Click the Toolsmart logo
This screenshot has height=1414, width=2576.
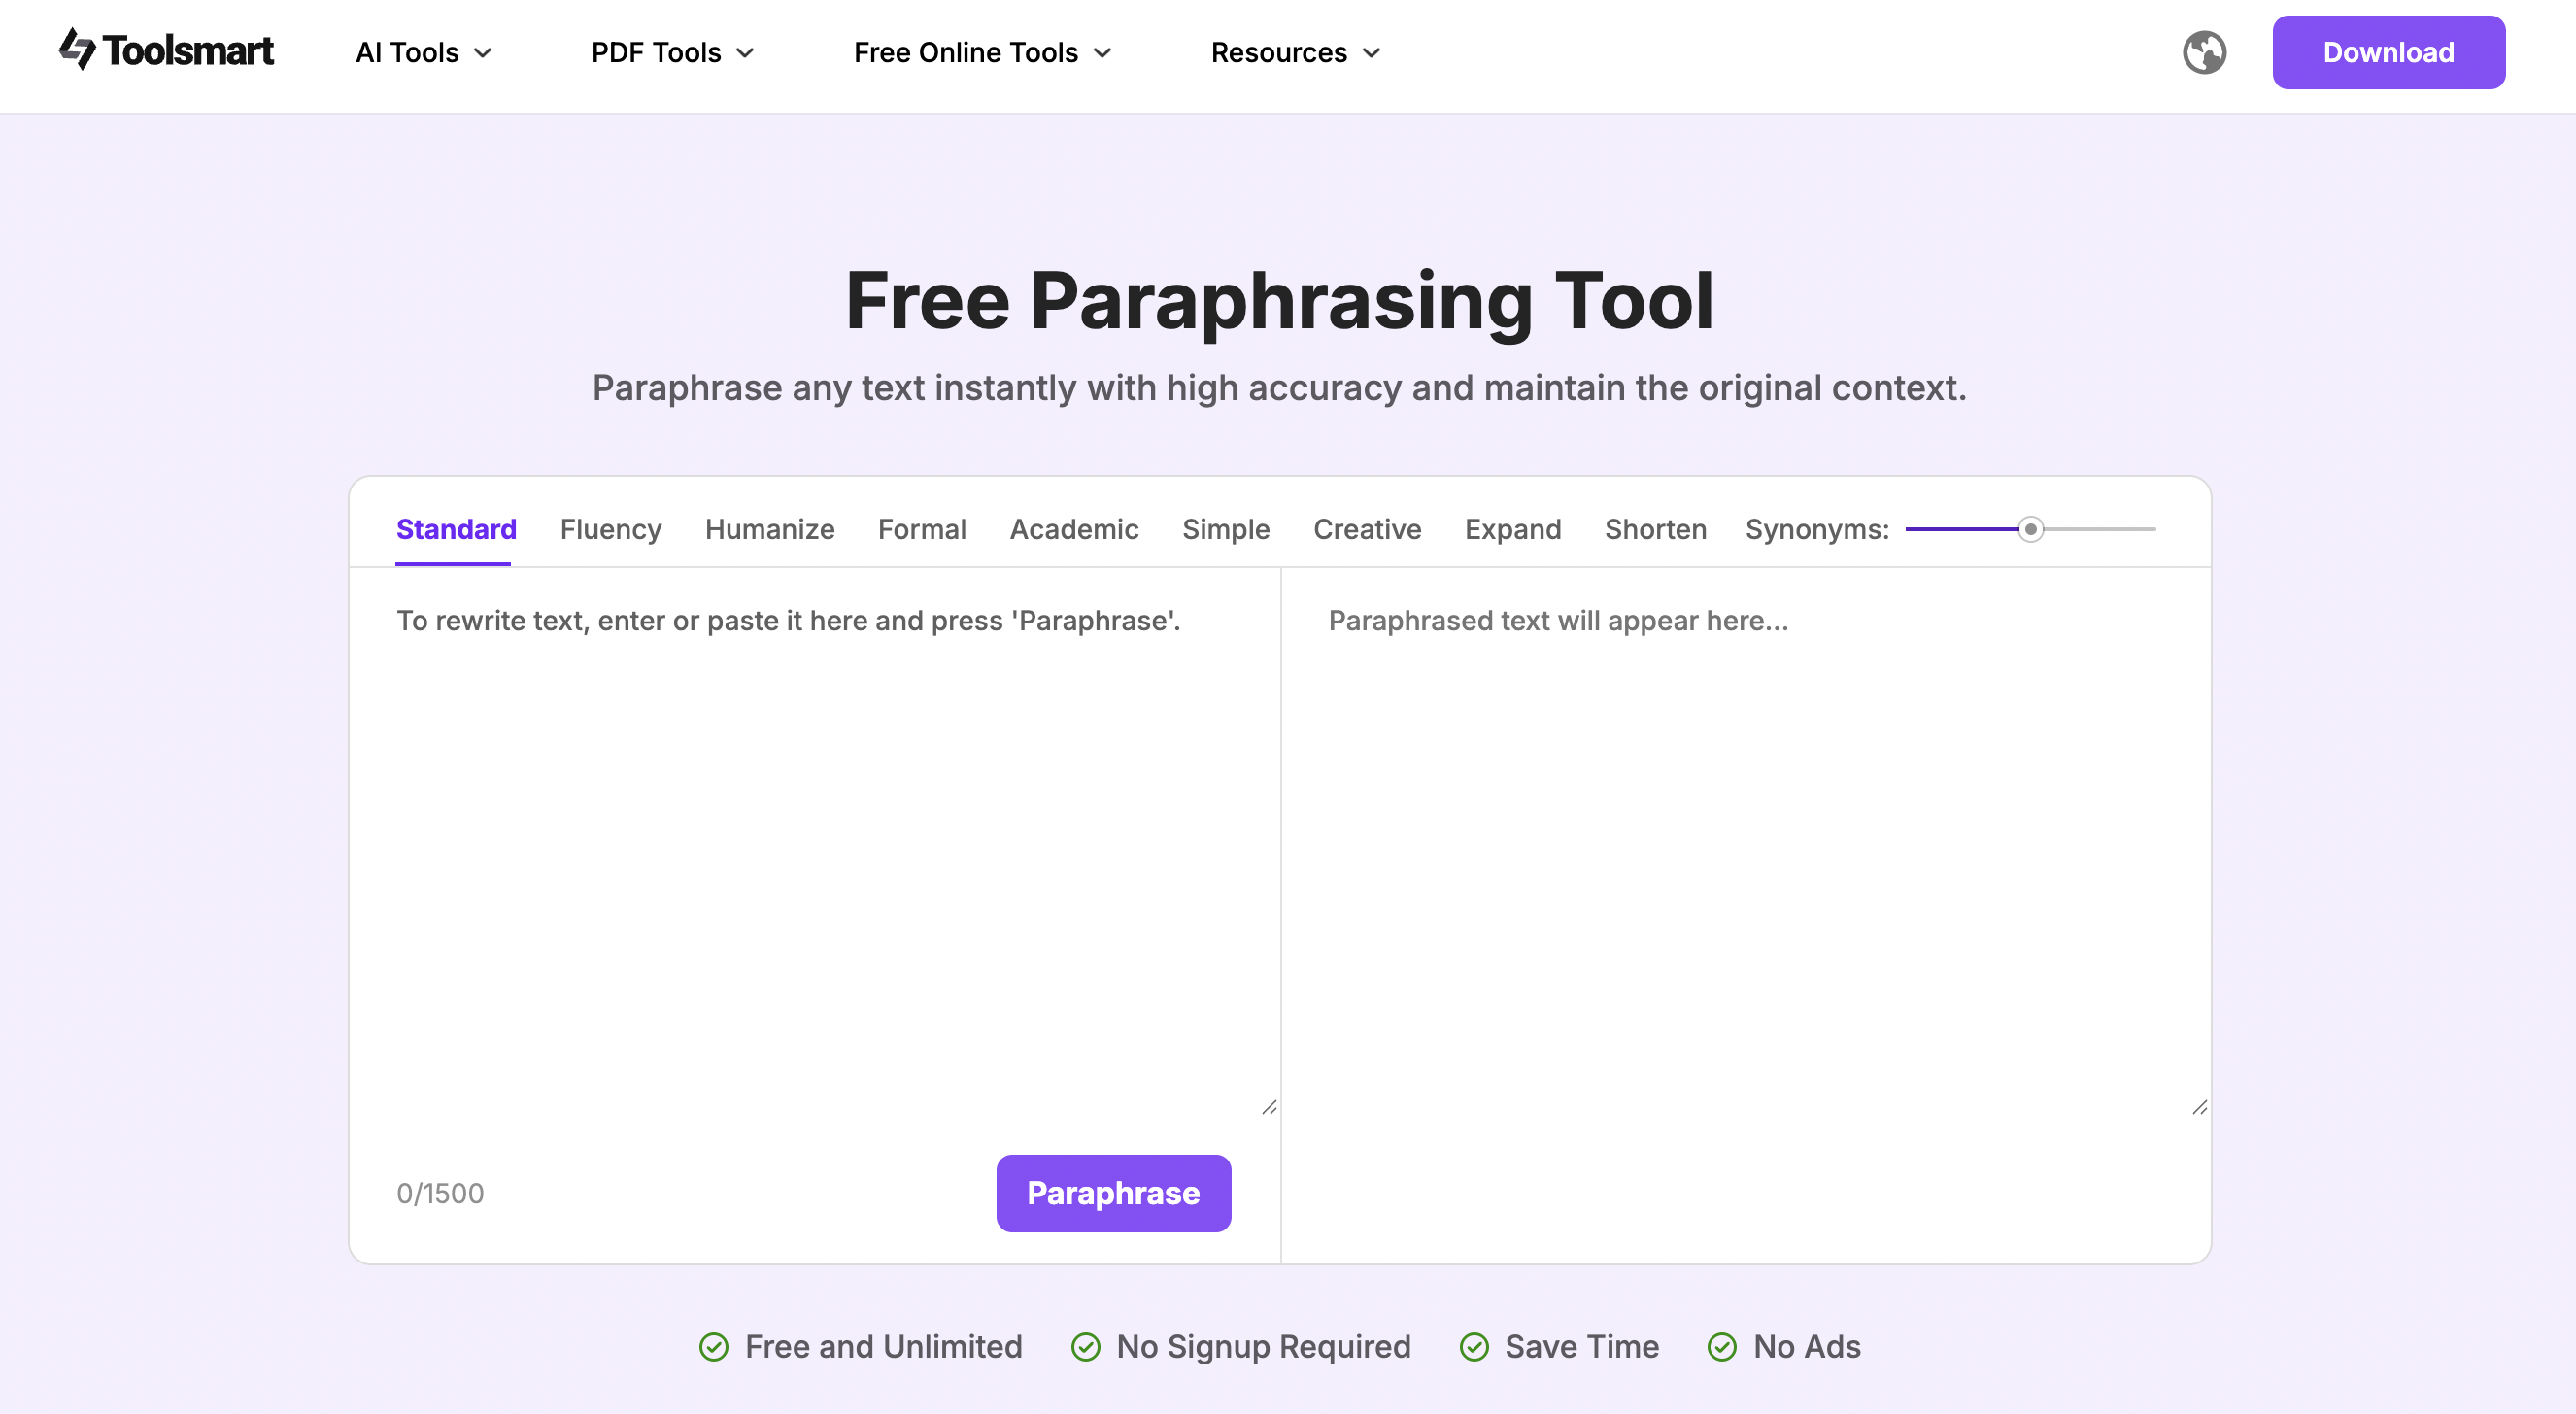tap(166, 50)
